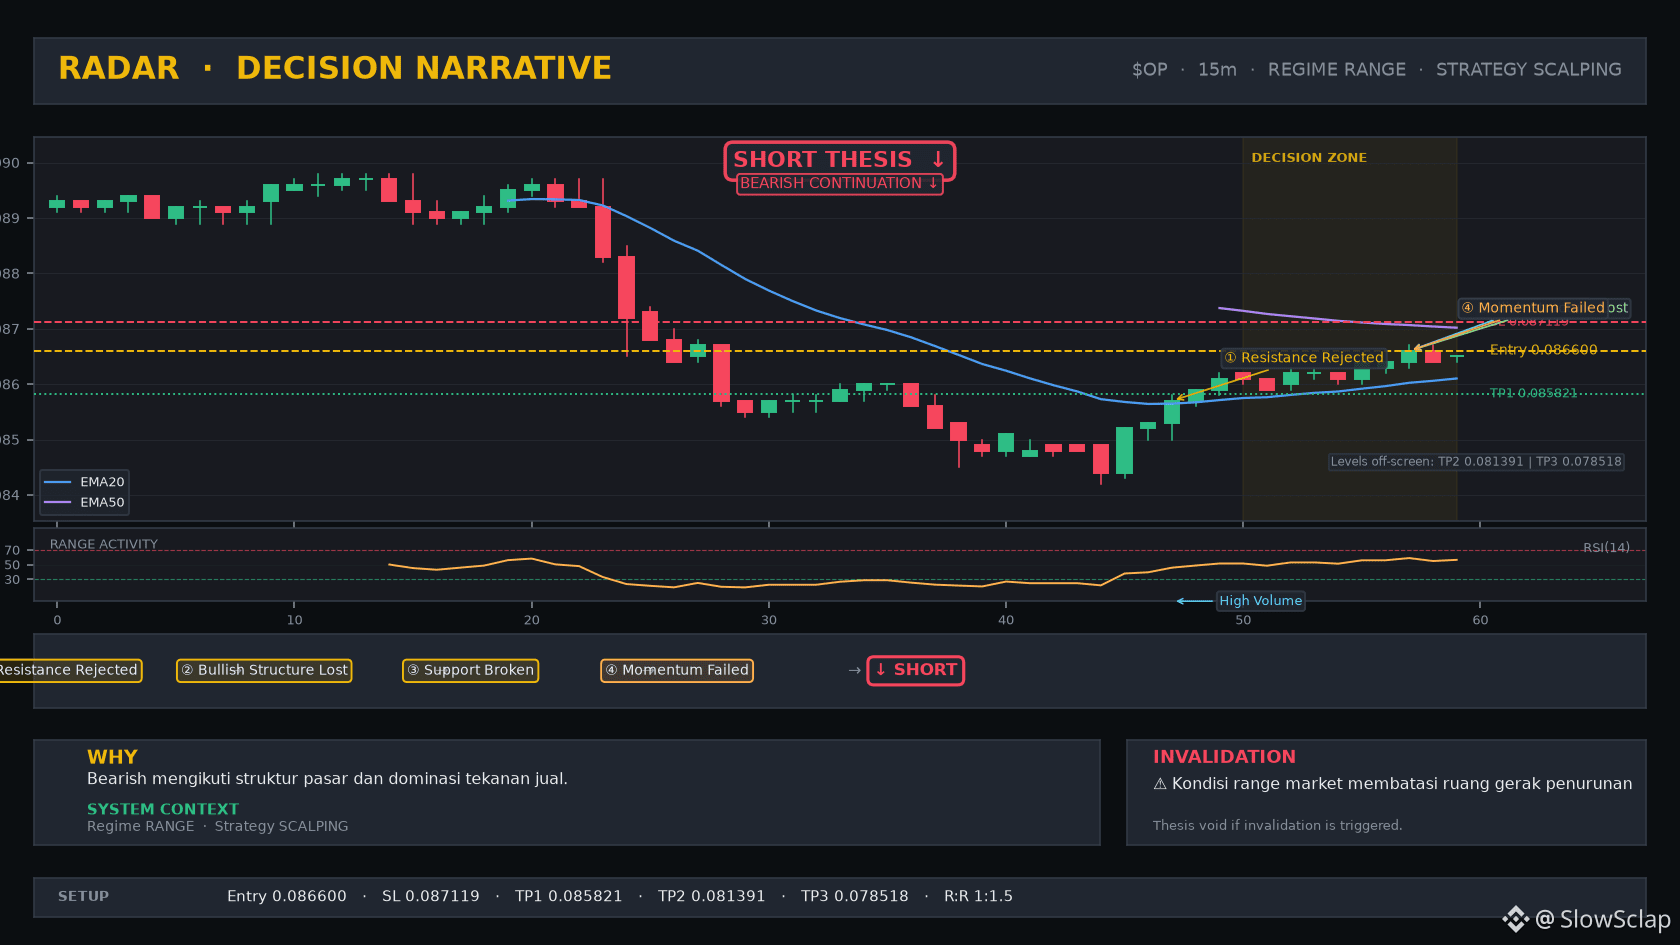Screen dimensions: 1680x945
Task: Click the Bearish mengikuti struktur pasar sentence
Action: pos(327,779)
